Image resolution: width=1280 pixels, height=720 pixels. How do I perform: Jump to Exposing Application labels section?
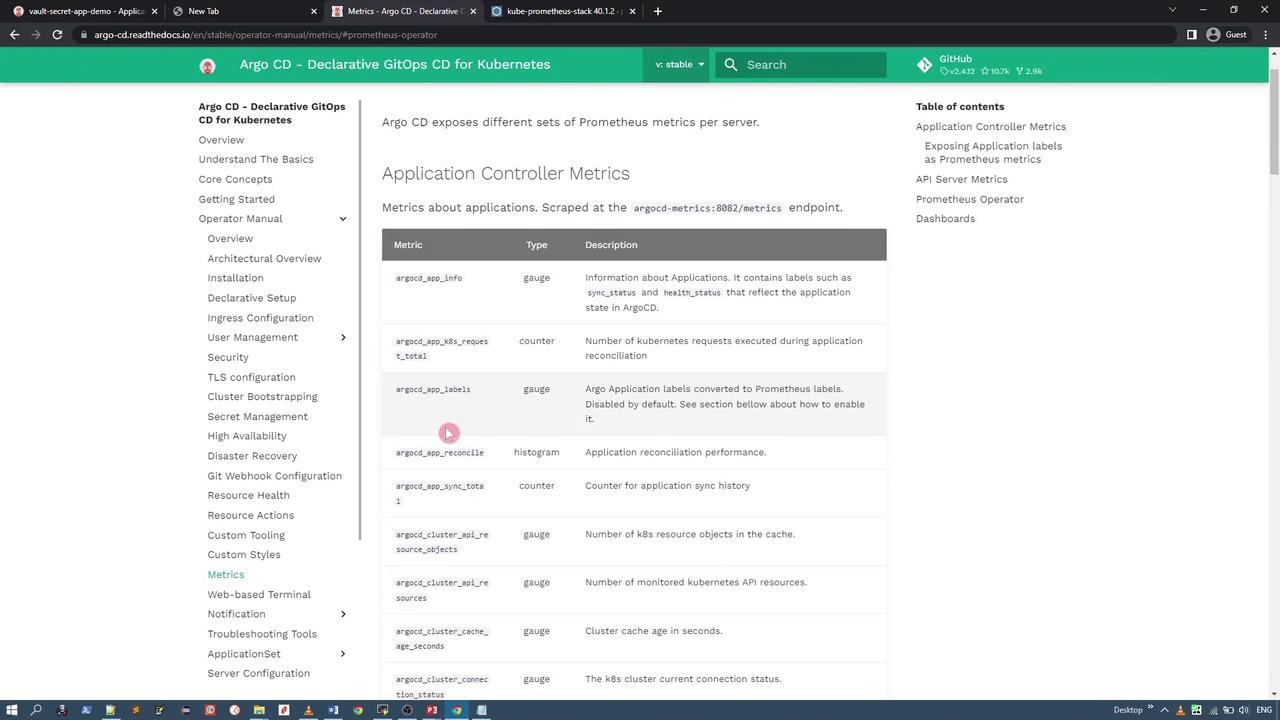(993, 153)
